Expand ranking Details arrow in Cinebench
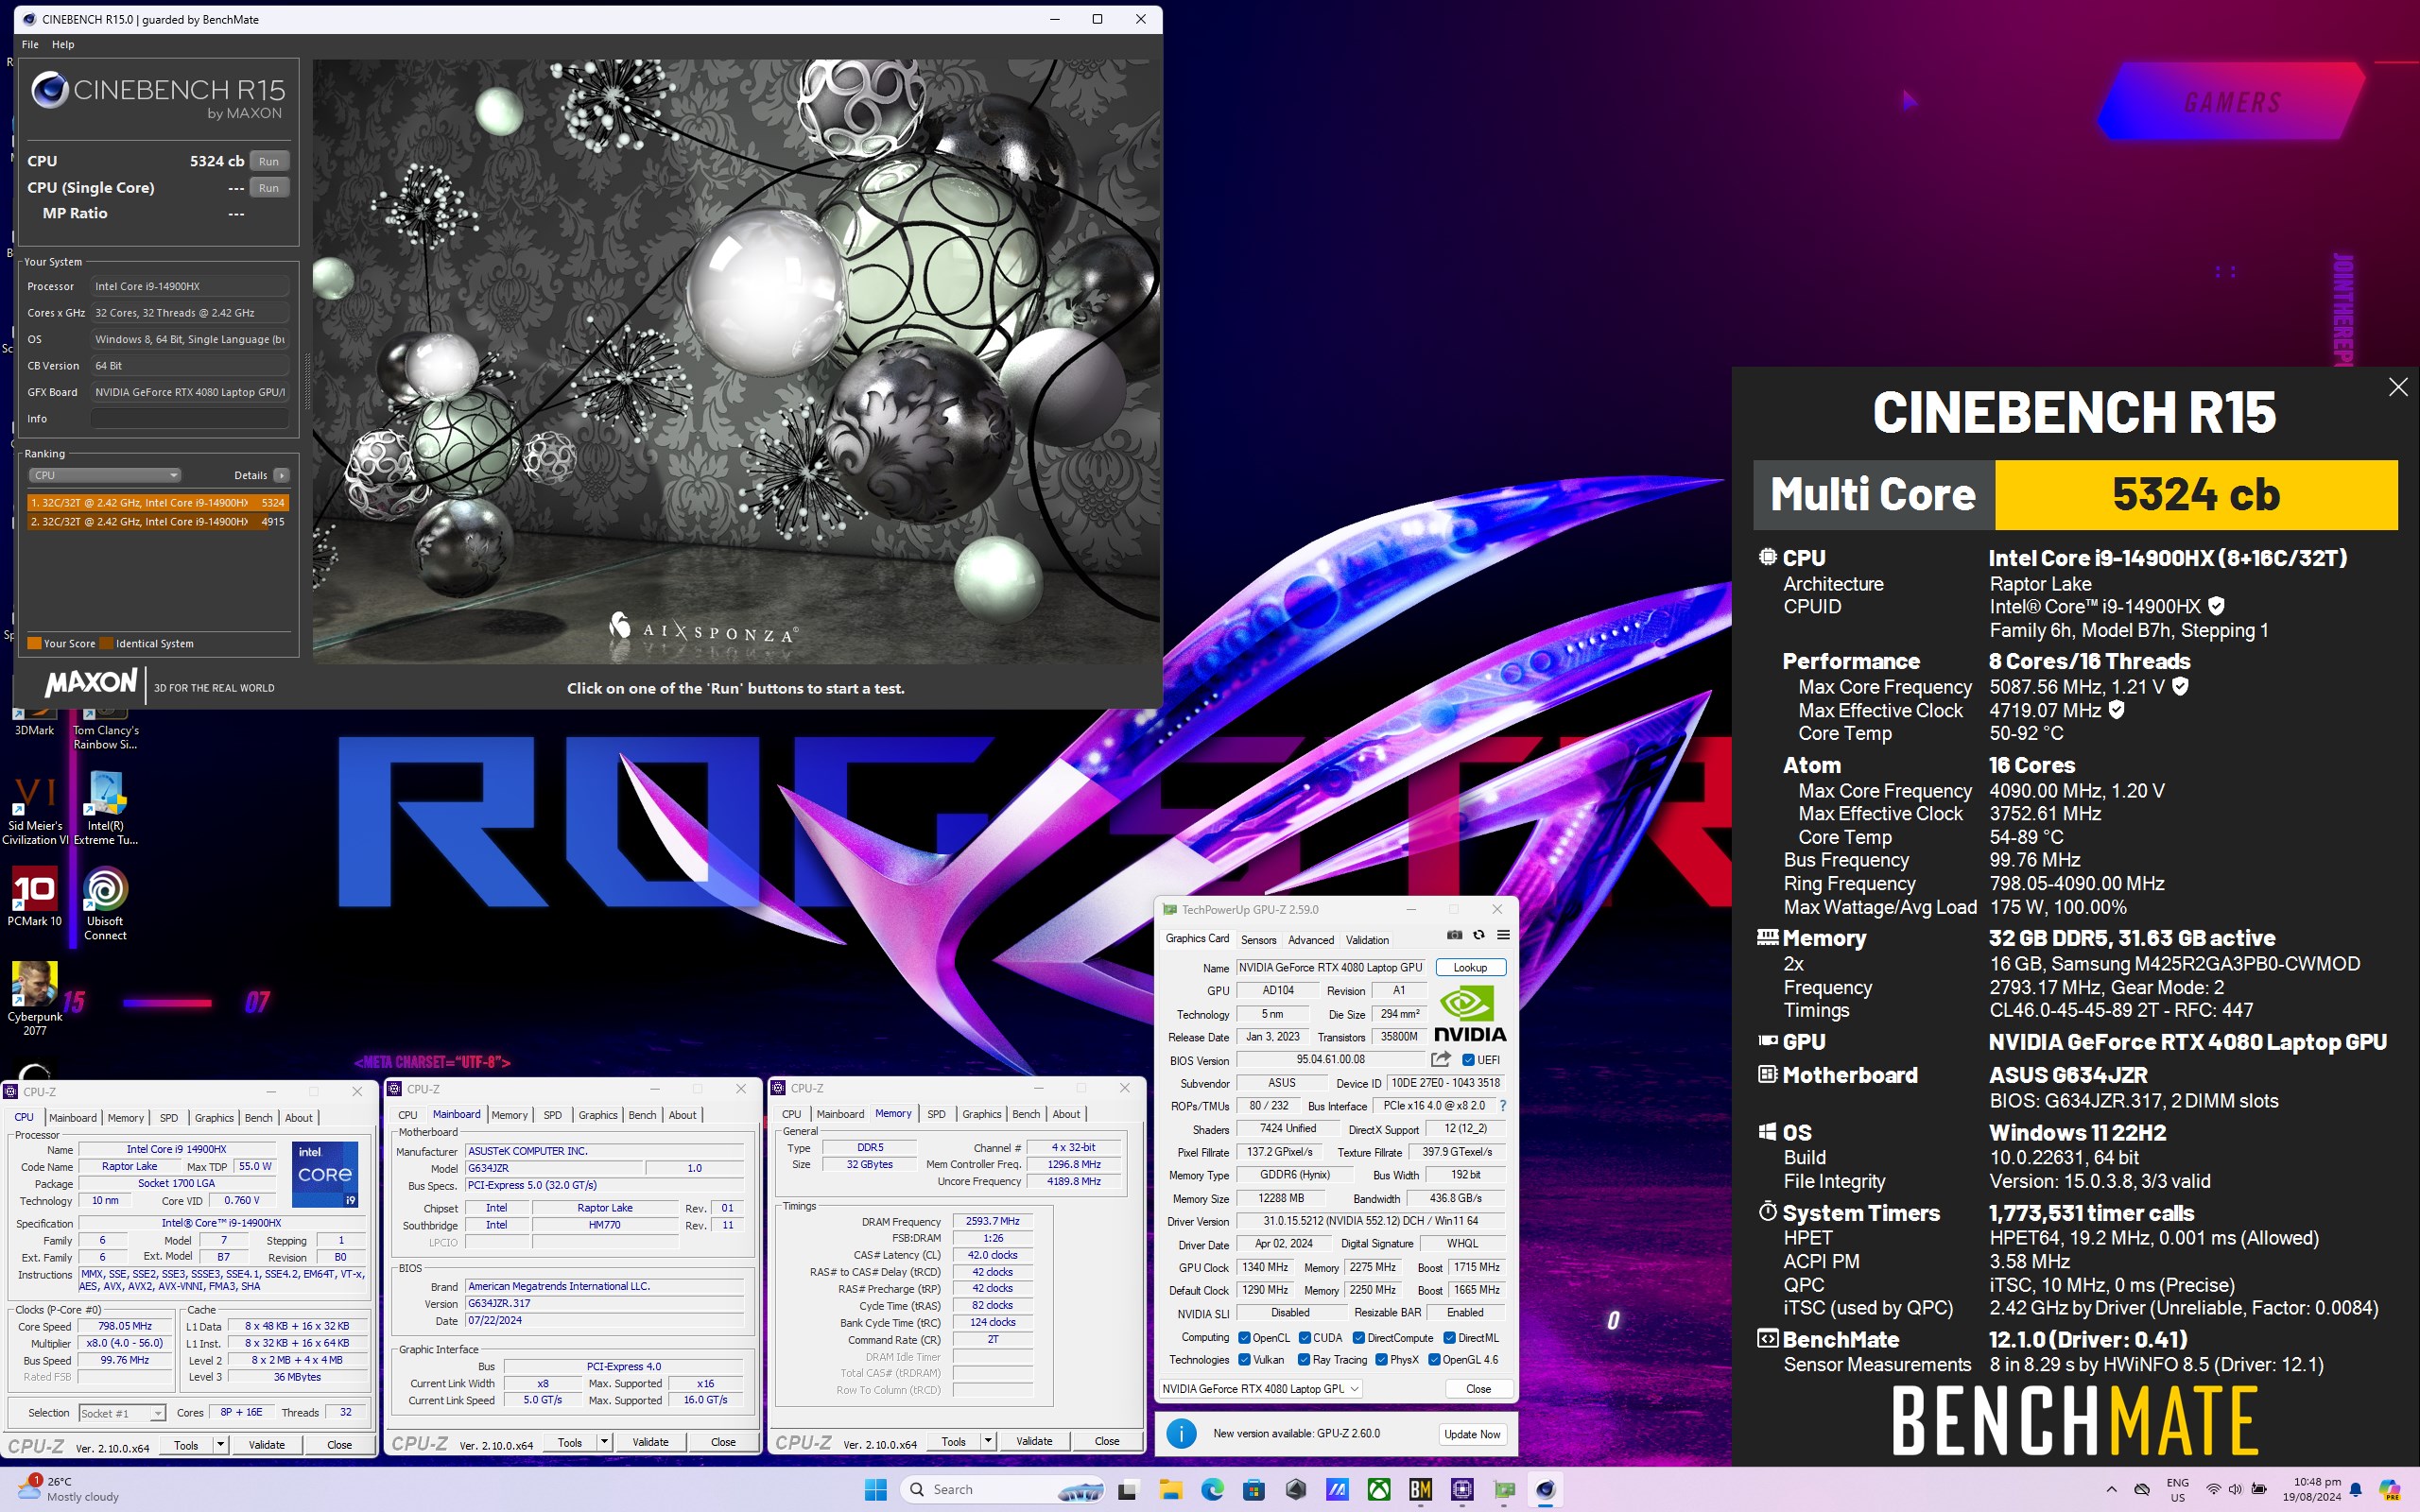Viewport: 2420px width, 1512px height. click(282, 475)
